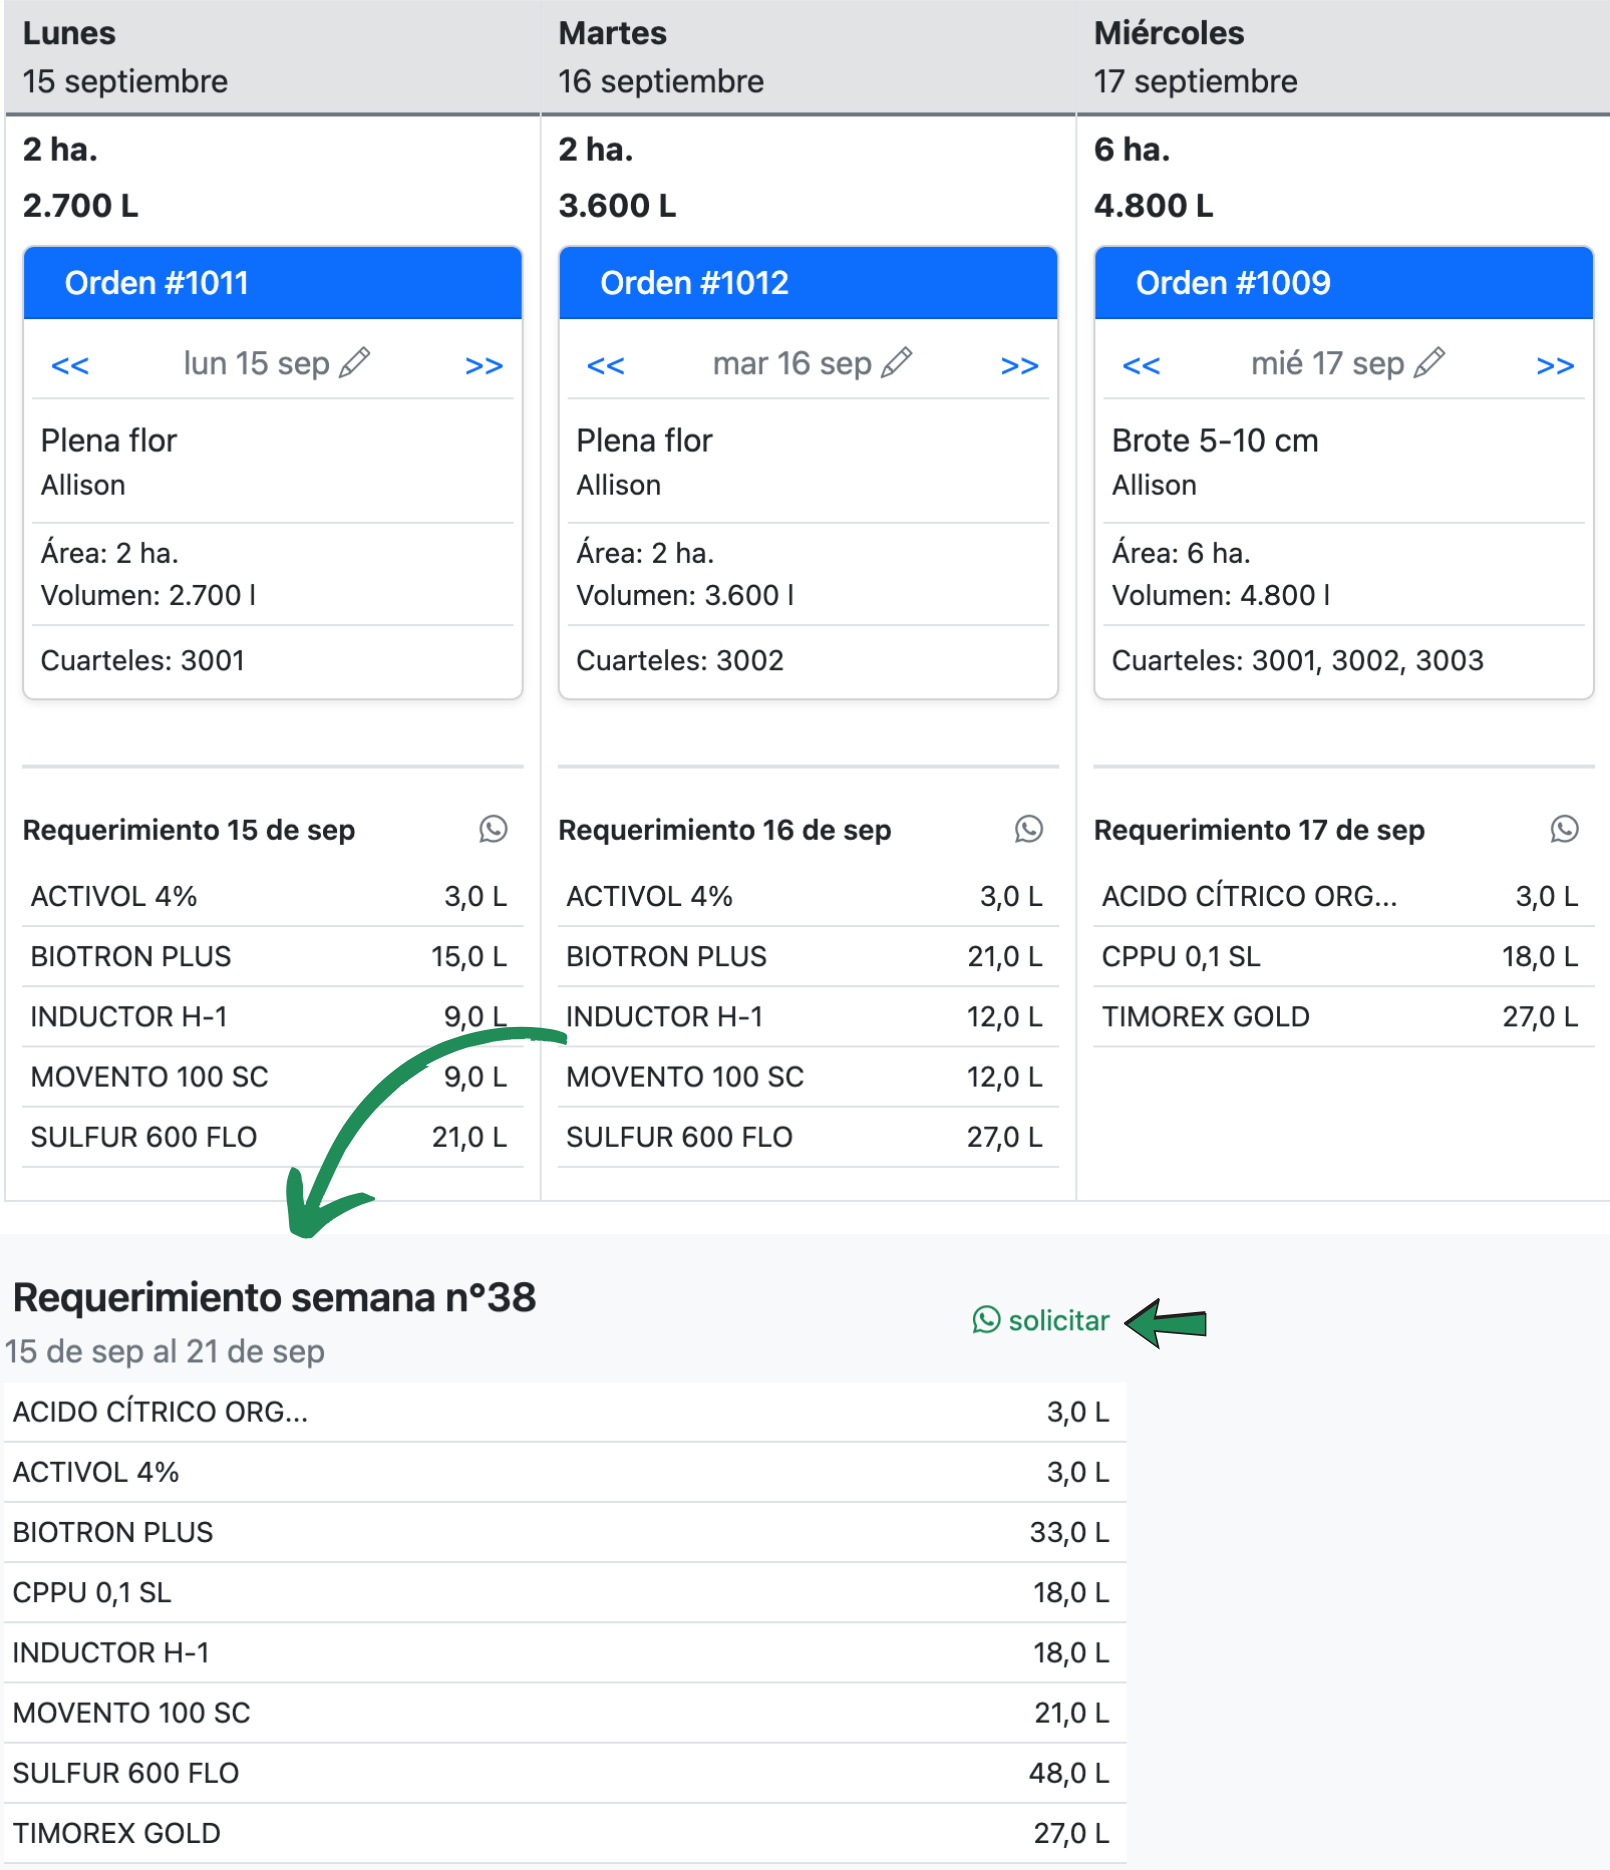Select TIMOREX GOLD row in 17 de sep list
Image resolution: width=1610 pixels, height=1870 pixels.
click(1341, 1017)
